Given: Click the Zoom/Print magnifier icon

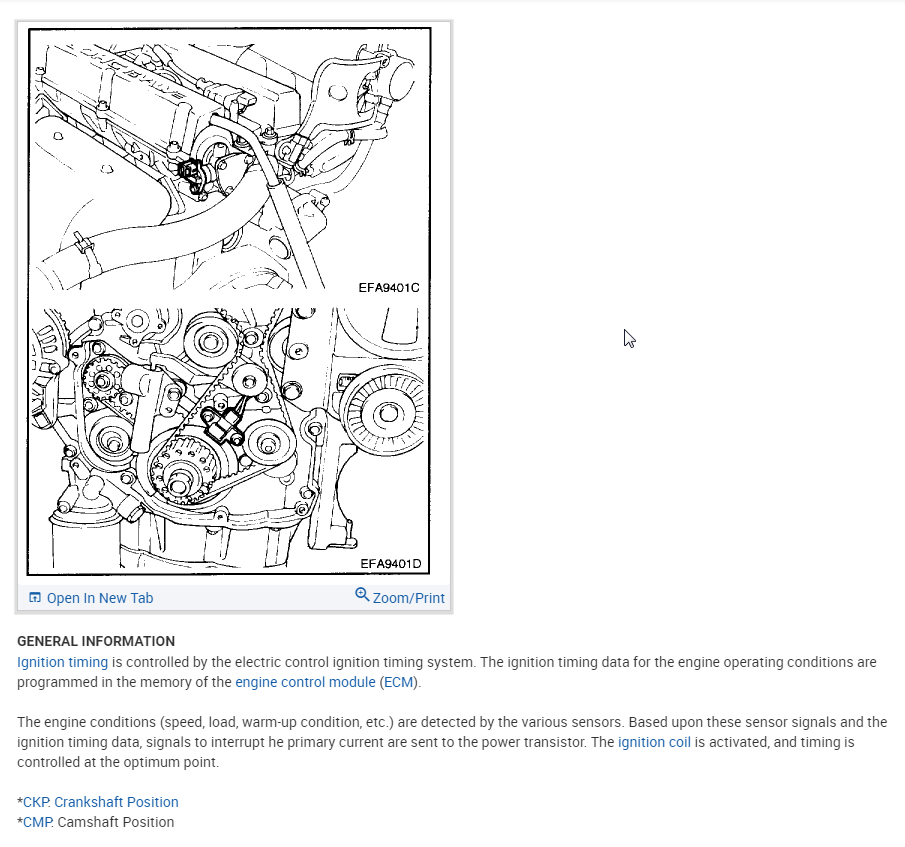Looking at the screenshot, I should pos(362,594).
